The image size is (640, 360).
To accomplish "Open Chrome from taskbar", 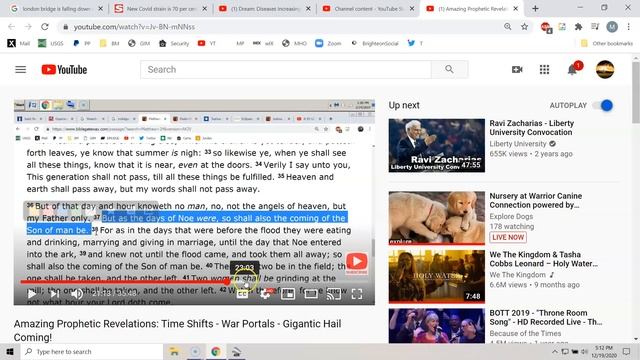I will (x=216, y=351).
